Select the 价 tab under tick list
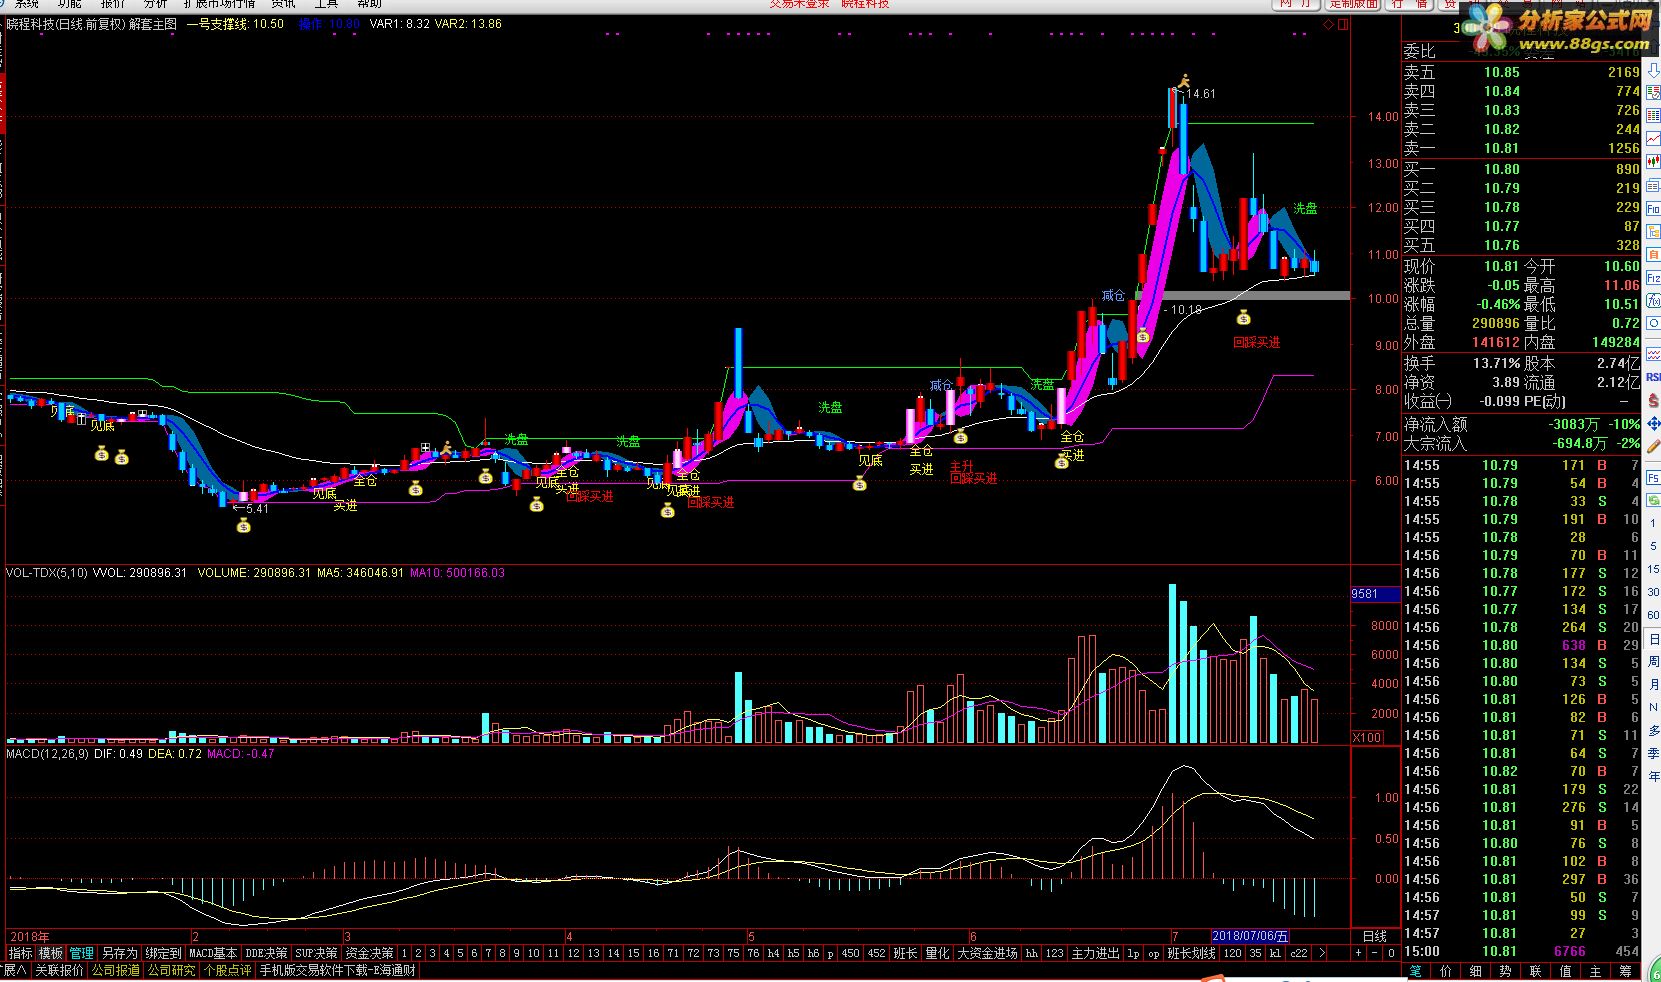1661x982 pixels. click(1446, 971)
